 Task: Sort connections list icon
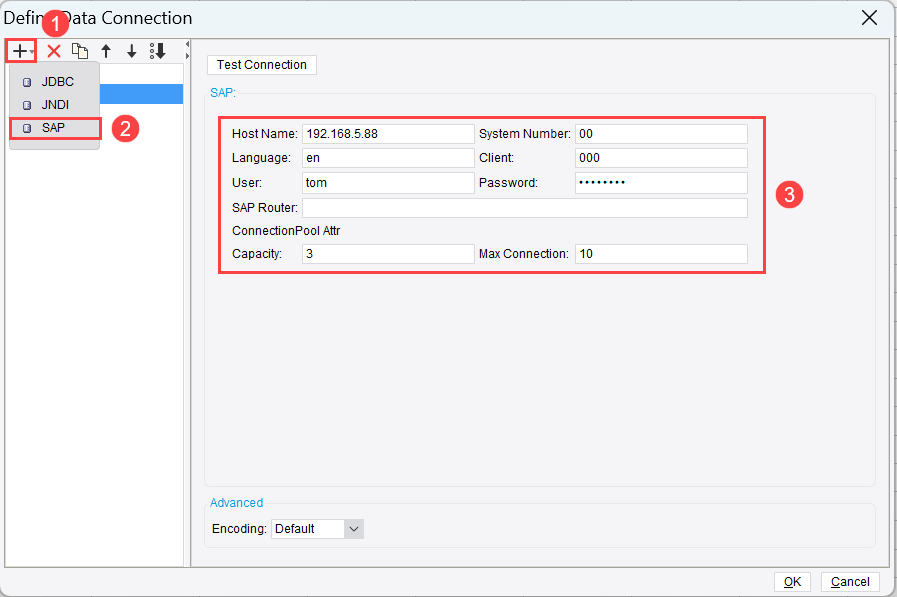pyautogui.click(x=158, y=51)
